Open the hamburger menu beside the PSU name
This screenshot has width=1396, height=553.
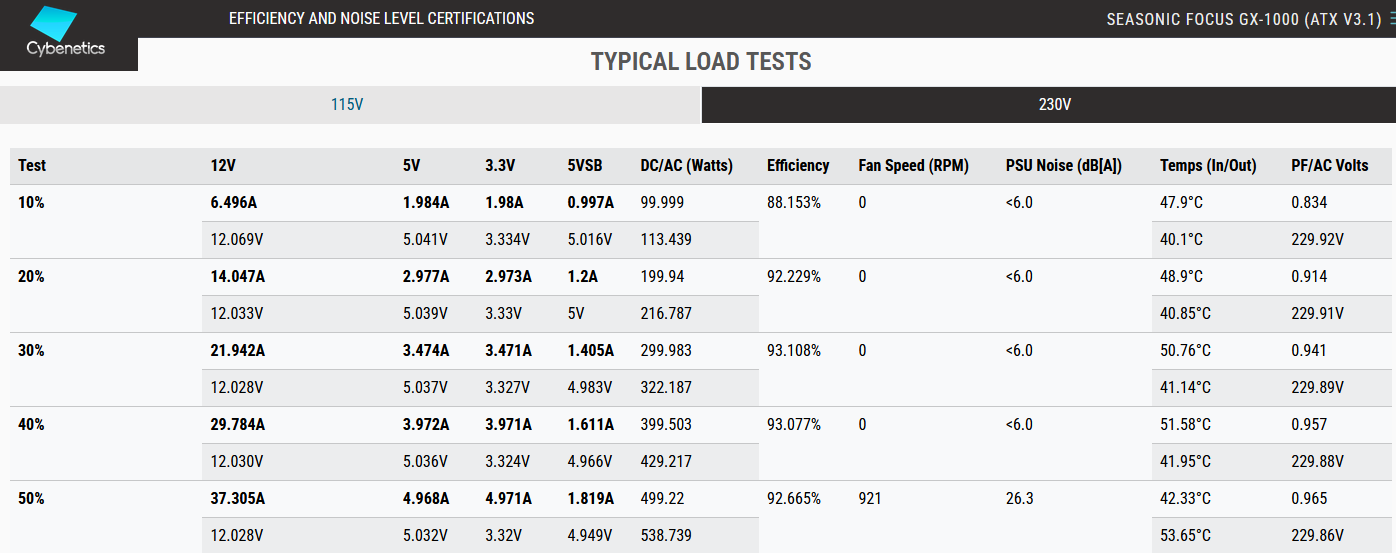click(x=1391, y=19)
